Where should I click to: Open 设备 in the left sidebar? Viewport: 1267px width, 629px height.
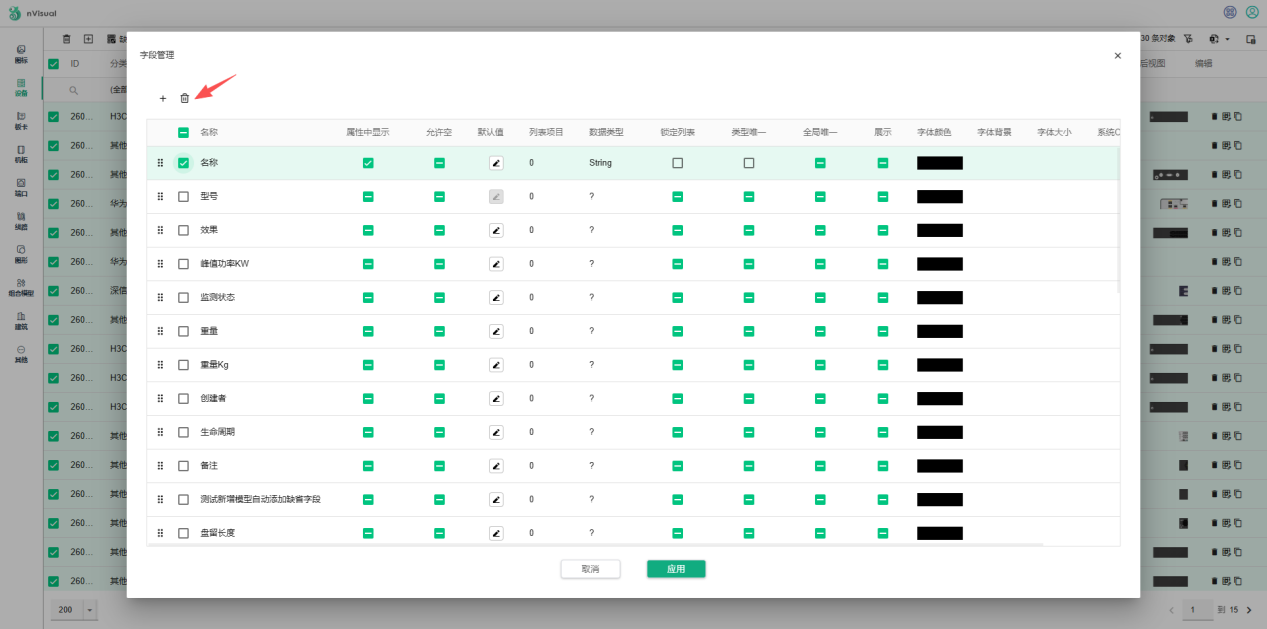coord(21,87)
